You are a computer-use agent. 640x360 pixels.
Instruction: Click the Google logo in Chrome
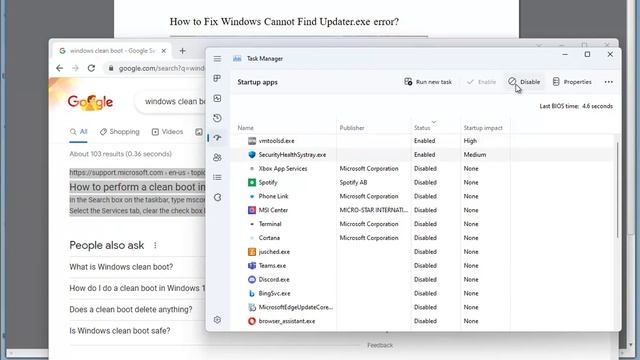tap(90, 102)
